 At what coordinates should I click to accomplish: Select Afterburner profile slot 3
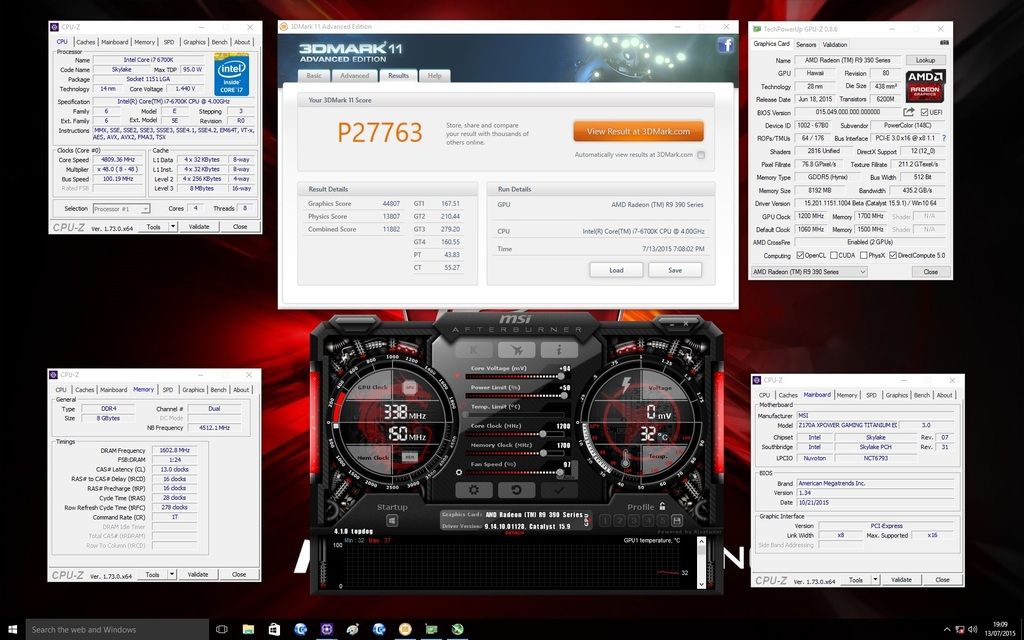coord(633,520)
